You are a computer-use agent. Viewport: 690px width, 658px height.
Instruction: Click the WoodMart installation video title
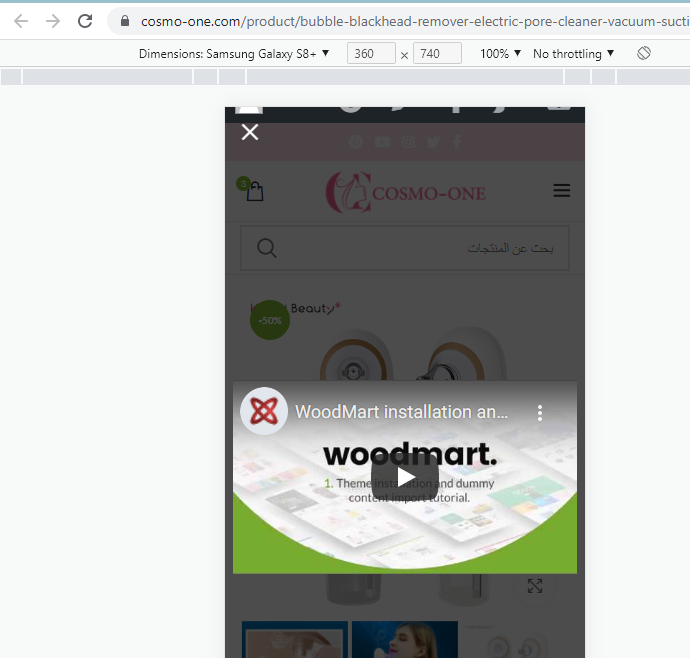coord(401,412)
